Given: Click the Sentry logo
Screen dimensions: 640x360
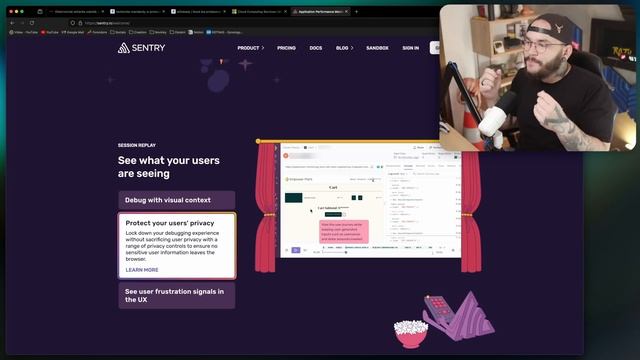Looking at the screenshot, I should pyautogui.click(x=141, y=48).
